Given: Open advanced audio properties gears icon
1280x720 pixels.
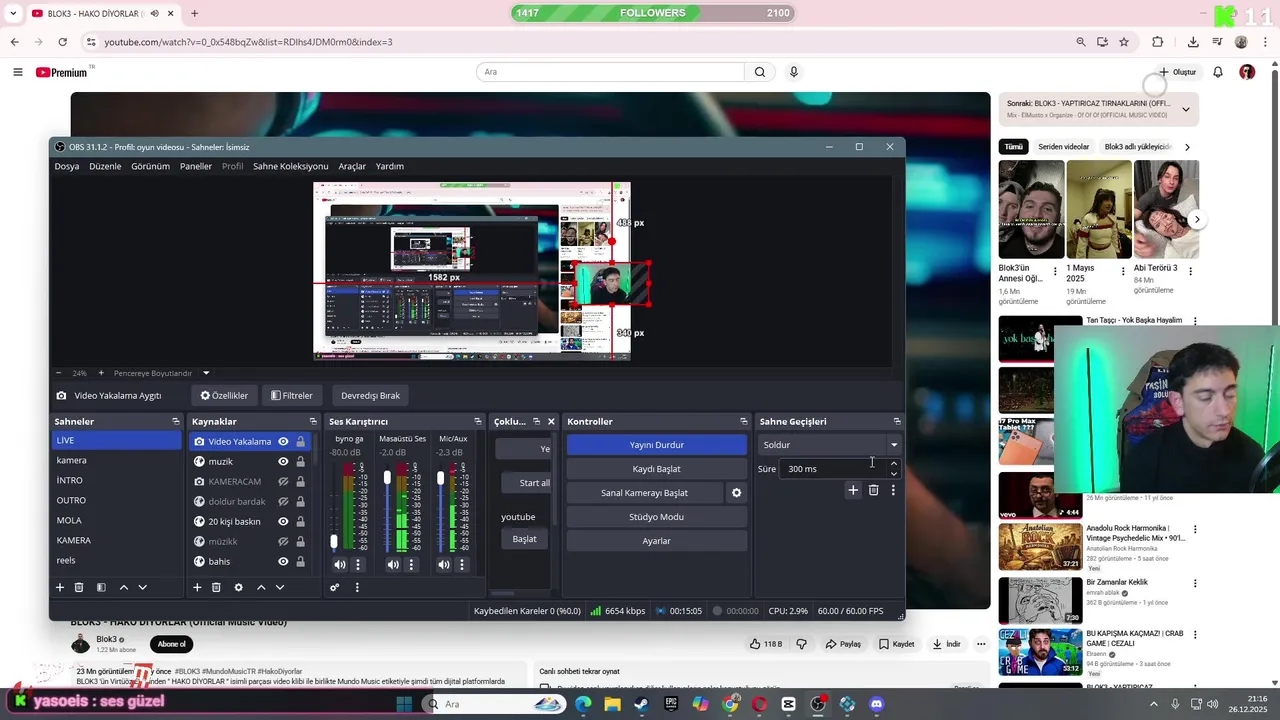Looking at the screenshot, I should tap(335, 588).
